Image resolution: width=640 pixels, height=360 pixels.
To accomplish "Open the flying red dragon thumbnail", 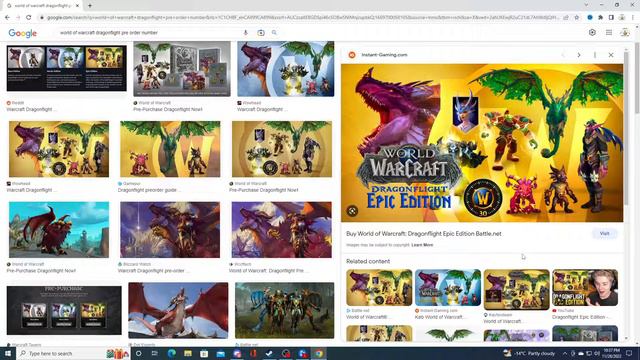I will (178, 310).
